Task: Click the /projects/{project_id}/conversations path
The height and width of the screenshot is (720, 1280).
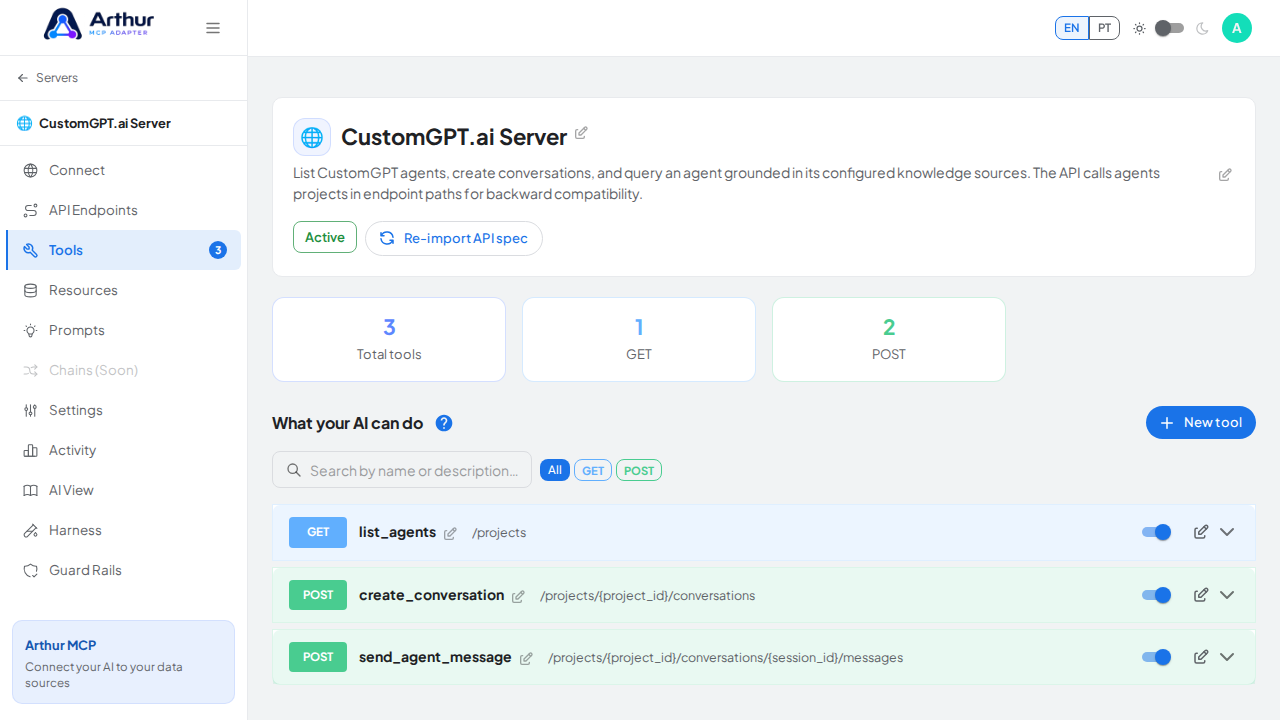Action: [647, 596]
